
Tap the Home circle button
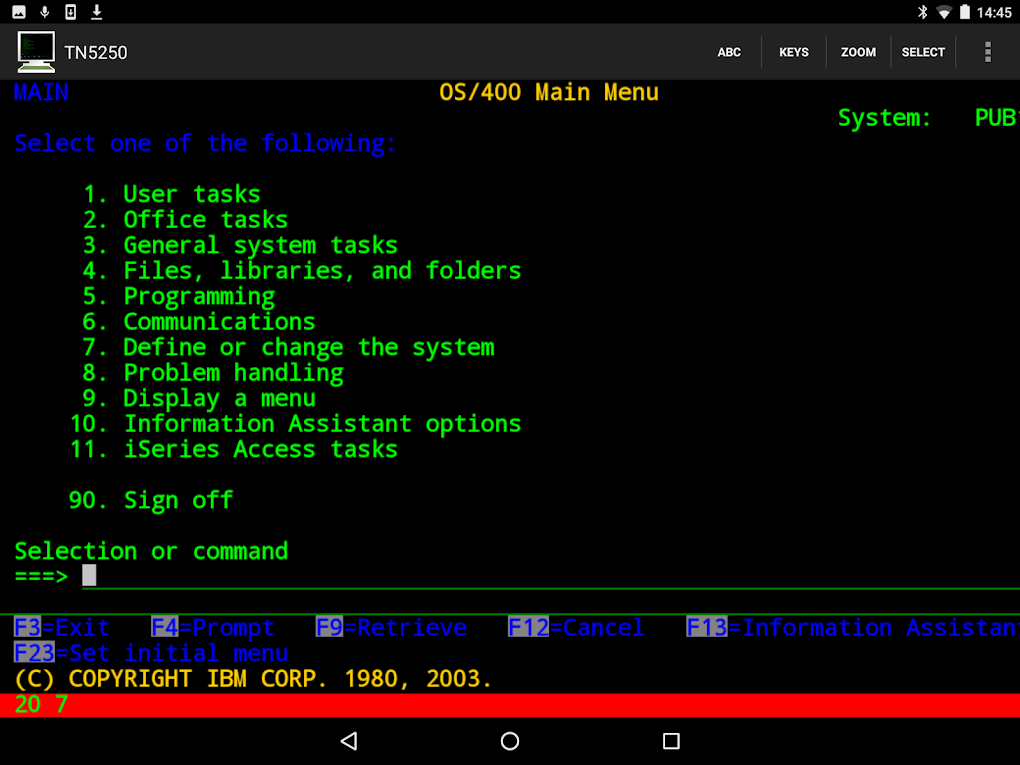pyautogui.click(x=509, y=741)
